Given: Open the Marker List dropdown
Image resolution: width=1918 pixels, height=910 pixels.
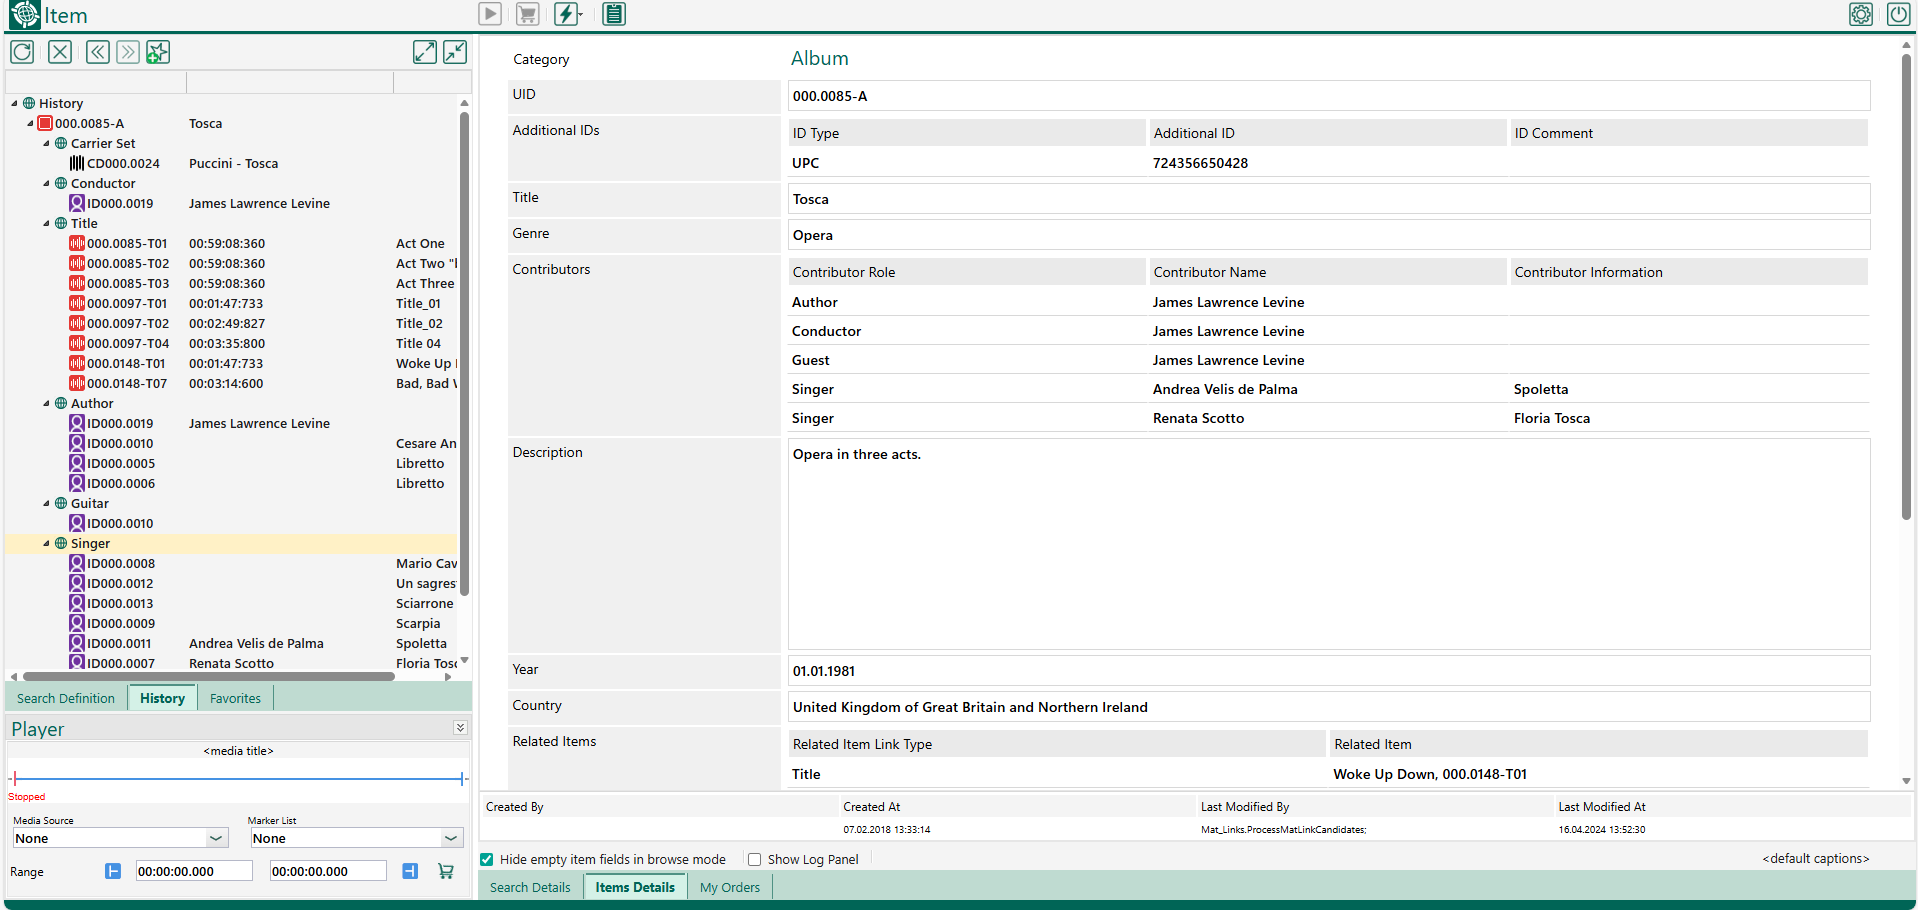Looking at the screenshot, I should pyautogui.click(x=451, y=838).
